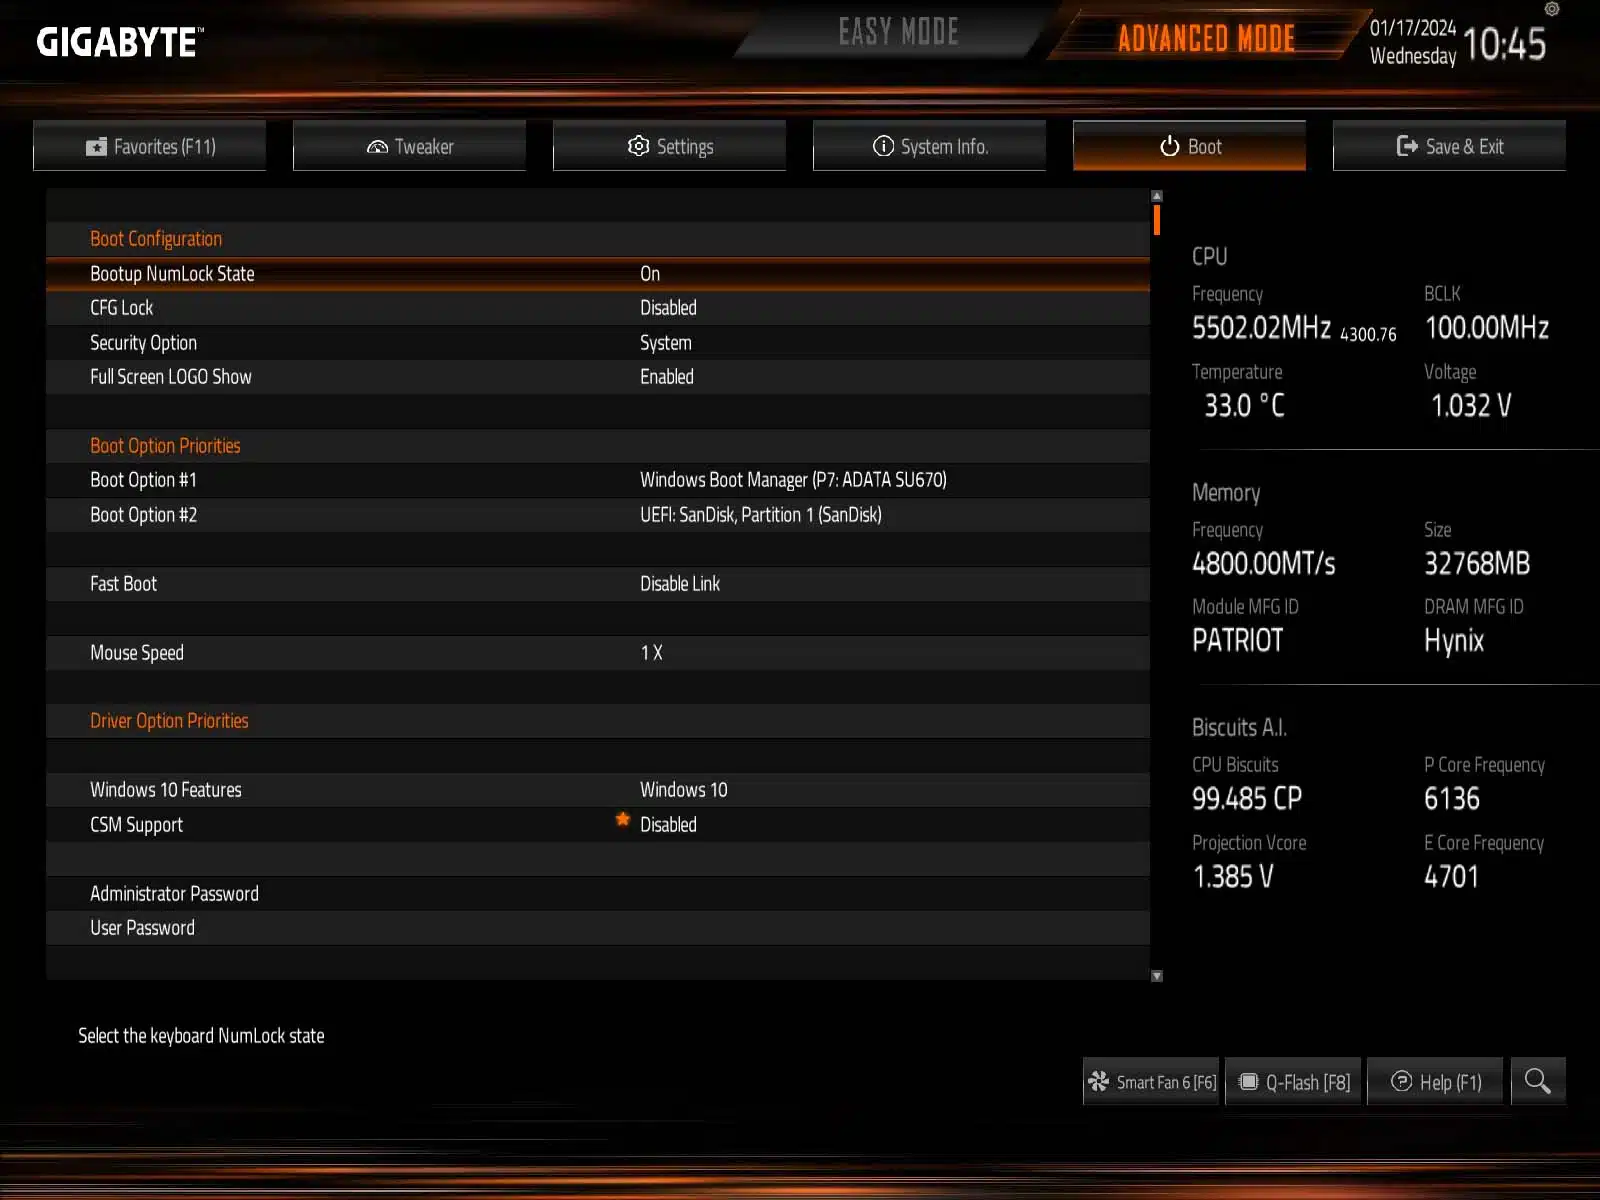Click the memory size 32768MB value

(1477, 564)
